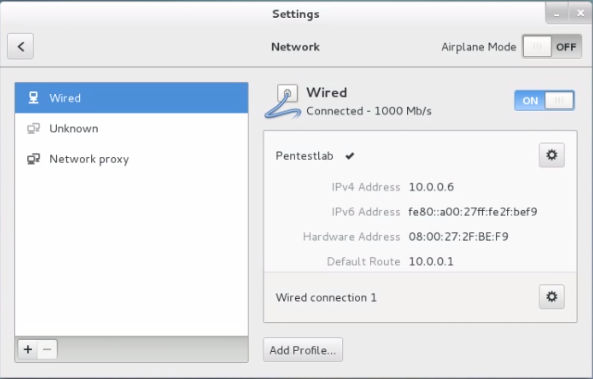Screen dimensions: 593x379
Task: Click the Network proxy icon in sidebar
Action: (x=33, y=159)
